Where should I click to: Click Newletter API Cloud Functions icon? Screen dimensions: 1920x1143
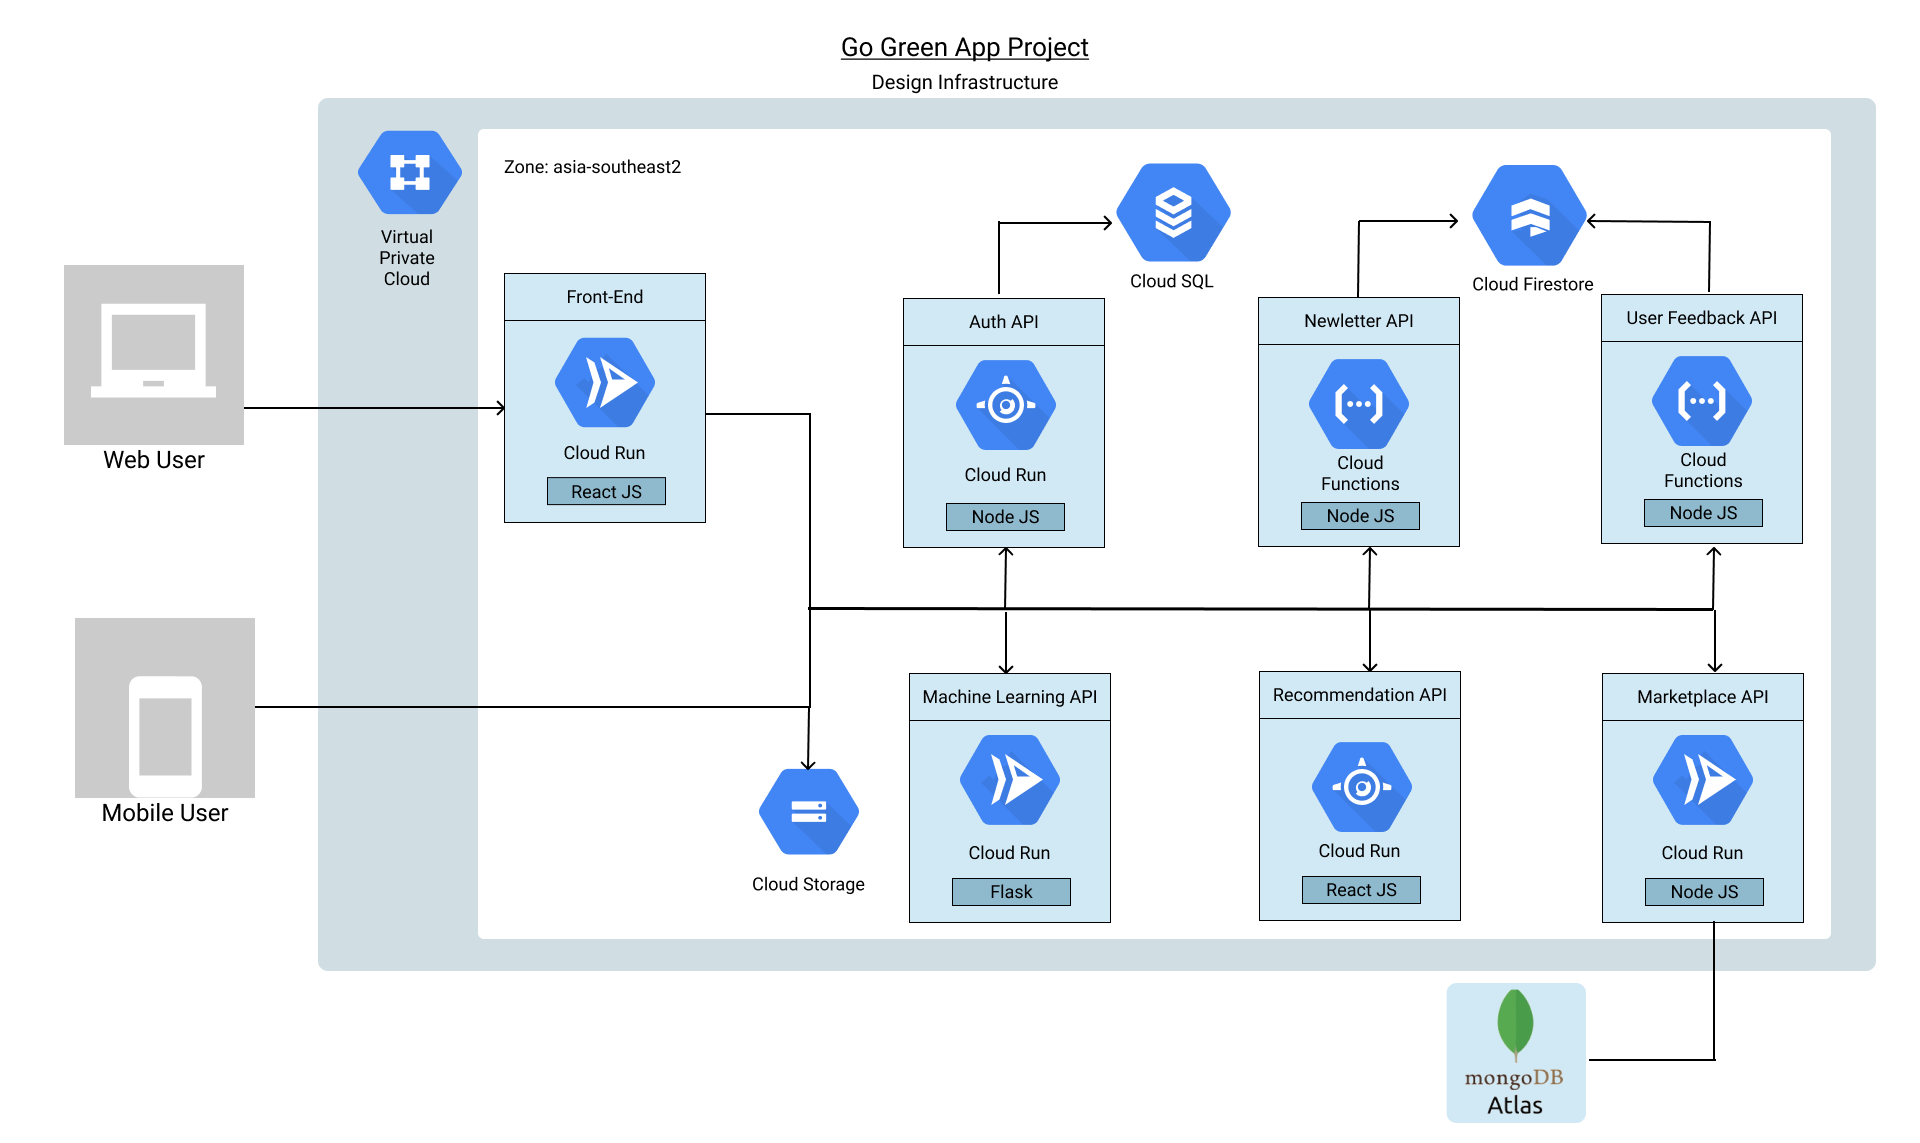click(1359, 404)
